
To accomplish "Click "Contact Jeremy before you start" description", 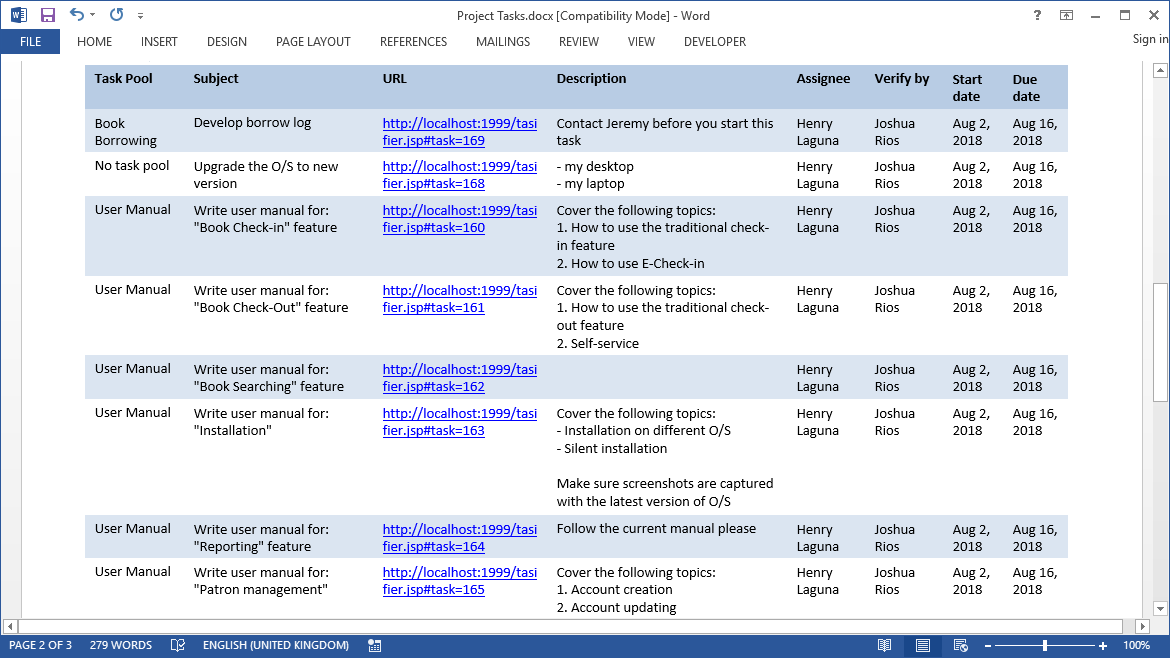I will [664, 131].
